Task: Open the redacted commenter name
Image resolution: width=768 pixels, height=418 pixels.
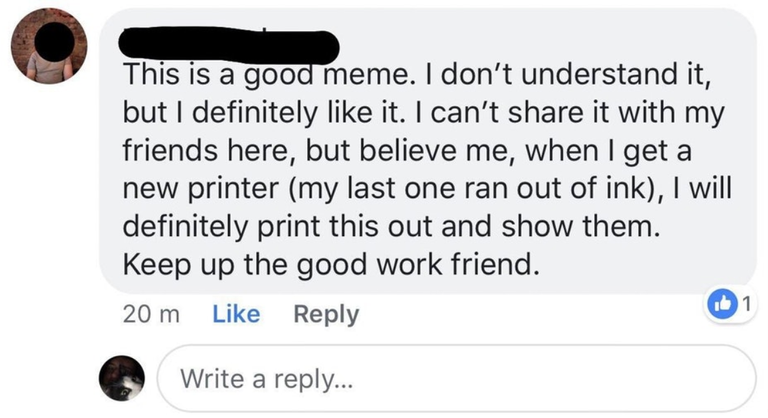Action: coord(228,43)
